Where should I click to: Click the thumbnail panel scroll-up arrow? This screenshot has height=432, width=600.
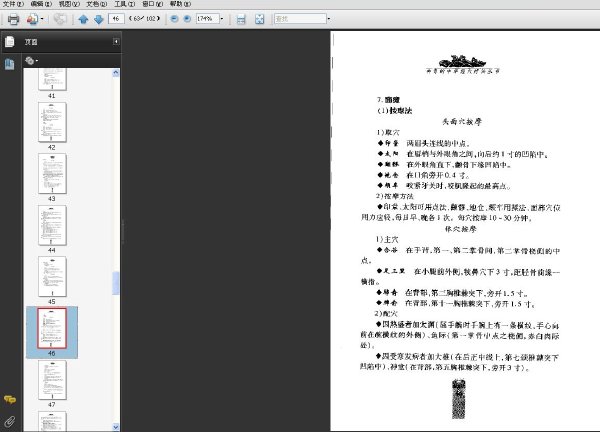pyautogui.click(x=116, y=73)
